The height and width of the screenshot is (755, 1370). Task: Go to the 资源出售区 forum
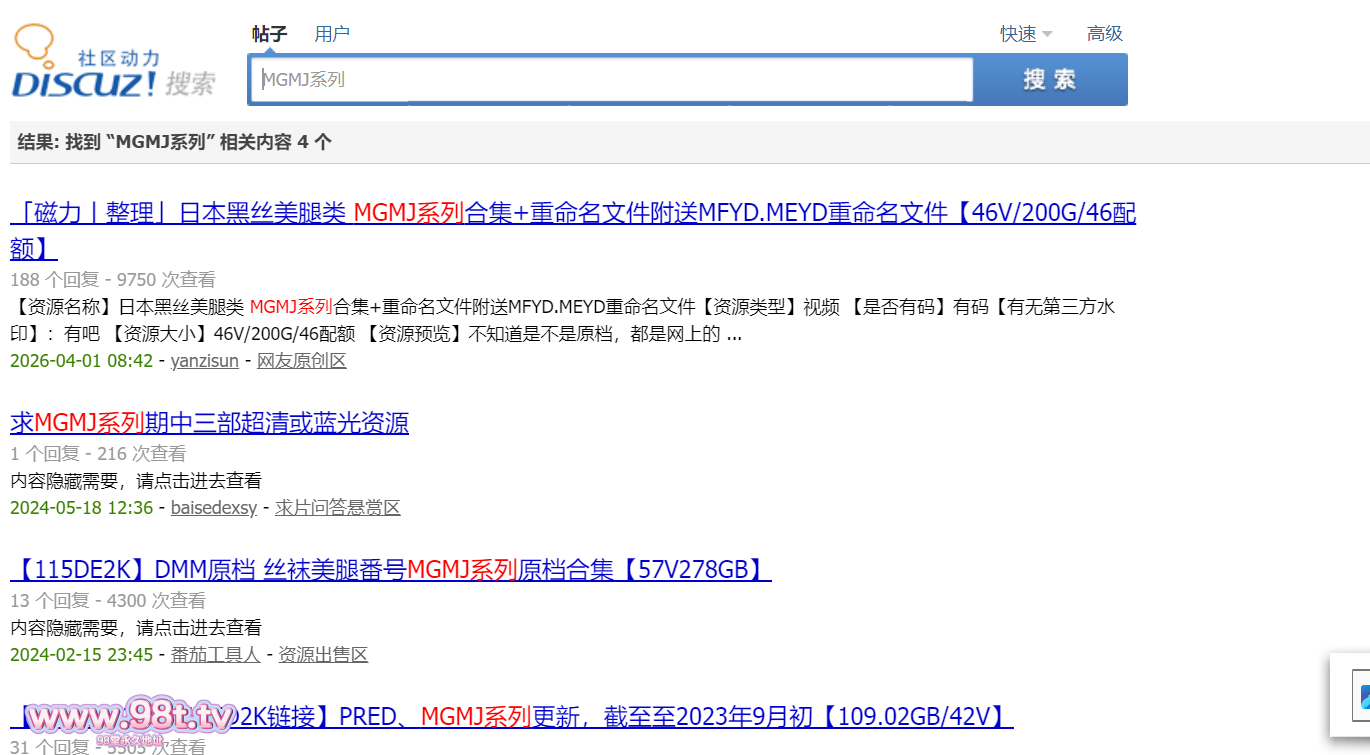323,655
